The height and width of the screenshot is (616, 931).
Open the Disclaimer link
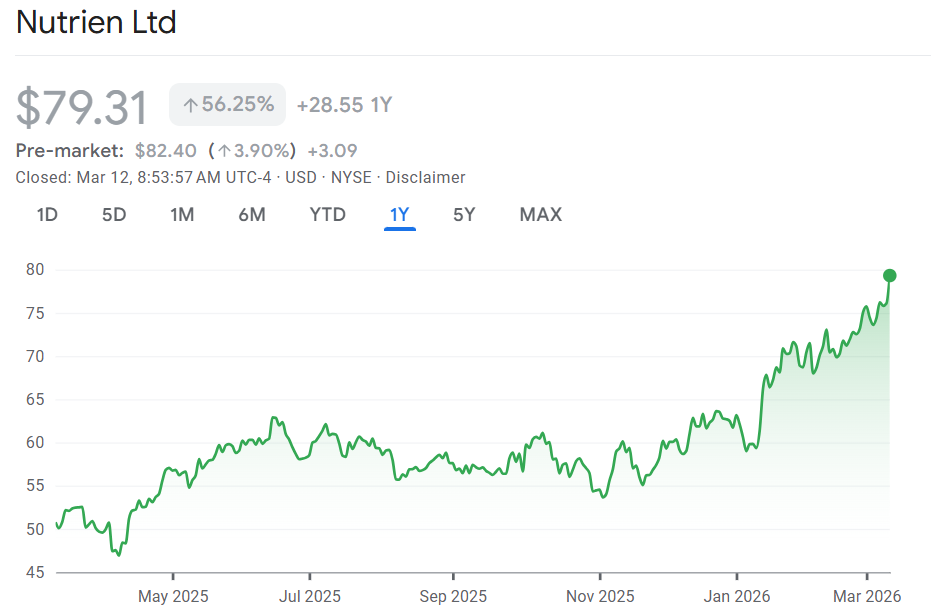coord(425,177)
